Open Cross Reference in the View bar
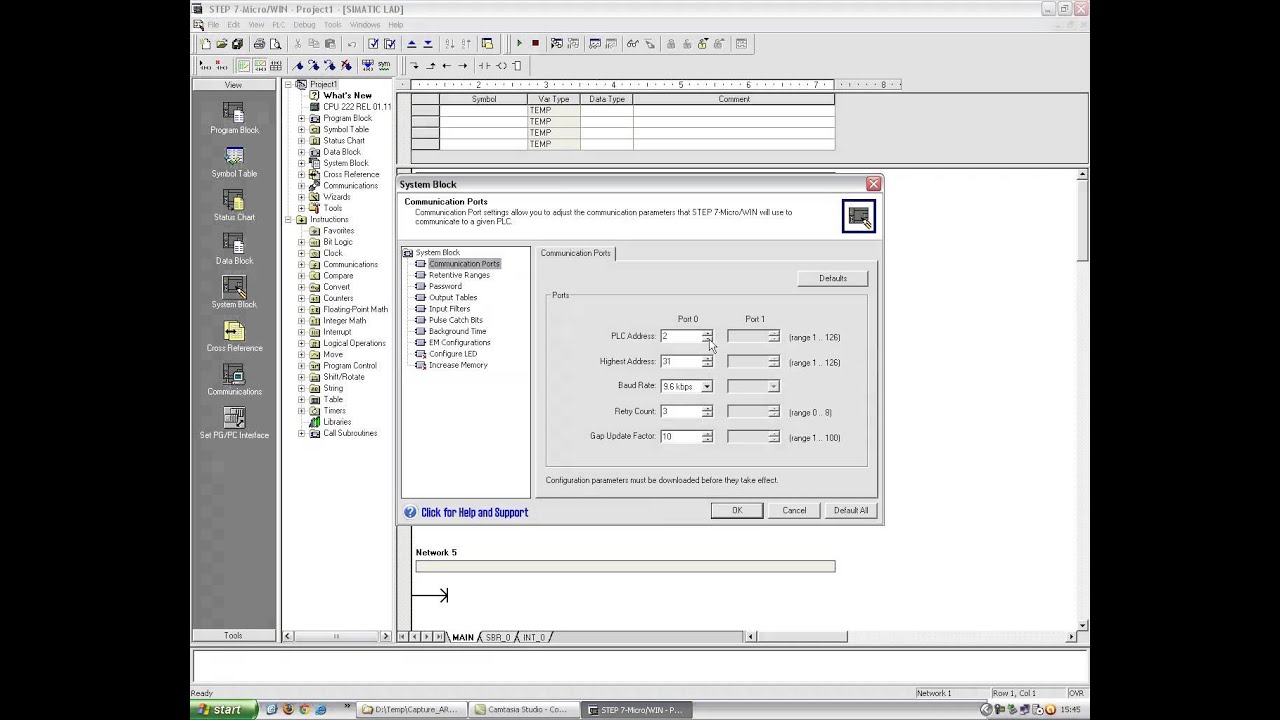The height and width of the screenshot is (720, 1280). click(x=234, y=336)
